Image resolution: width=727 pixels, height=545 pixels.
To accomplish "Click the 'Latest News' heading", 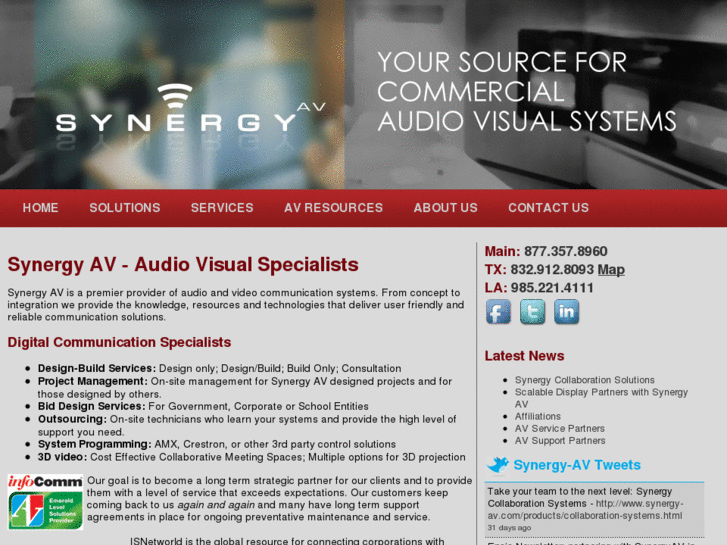I will tap(524, 356).
